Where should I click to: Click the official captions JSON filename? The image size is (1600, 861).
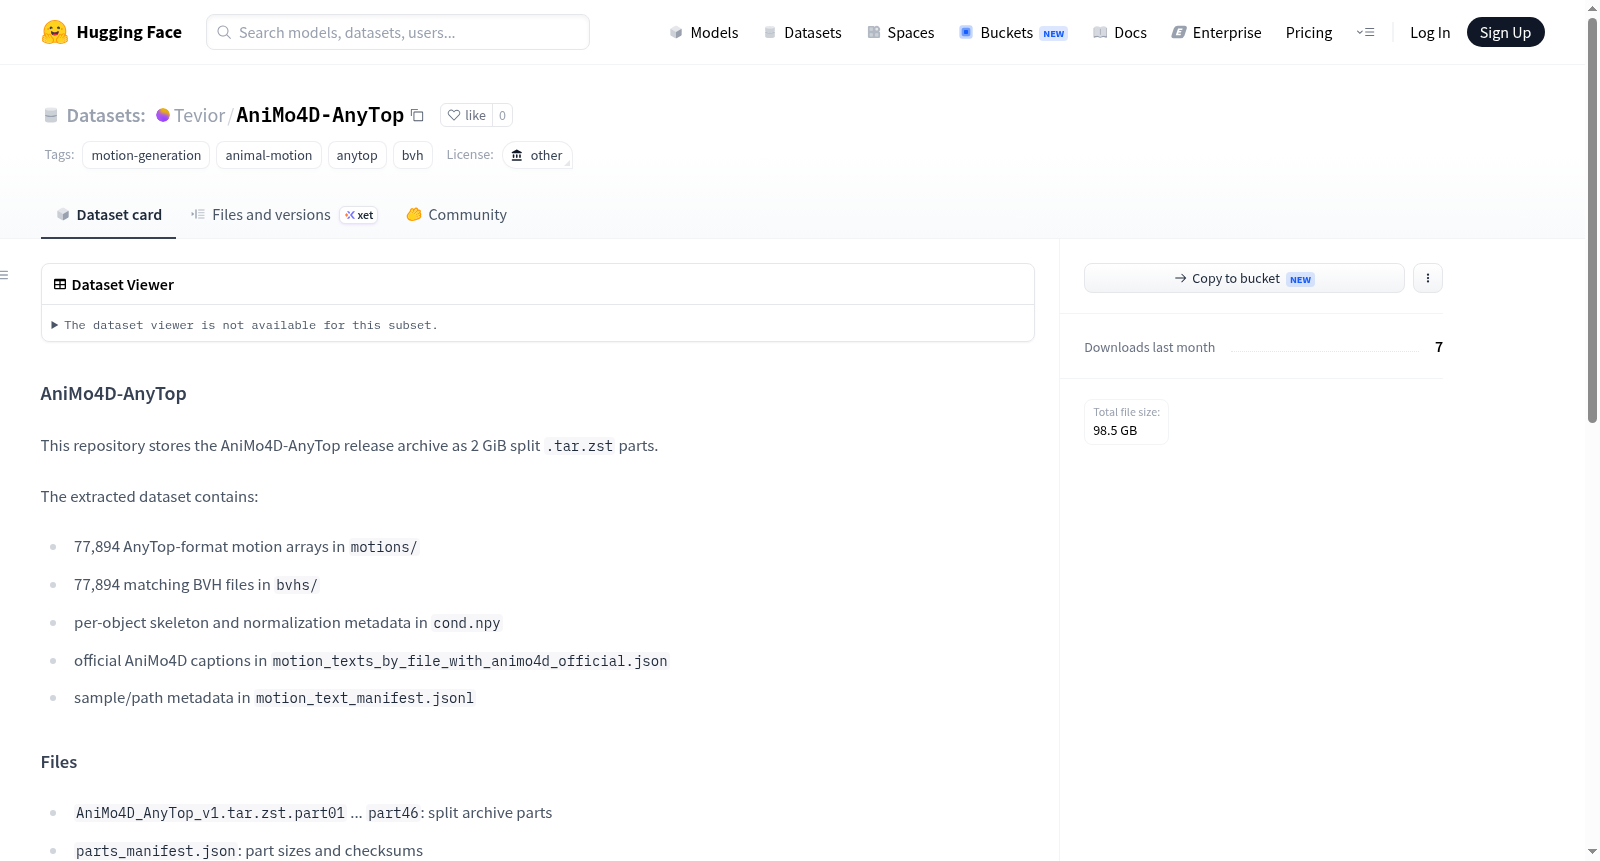470,661
